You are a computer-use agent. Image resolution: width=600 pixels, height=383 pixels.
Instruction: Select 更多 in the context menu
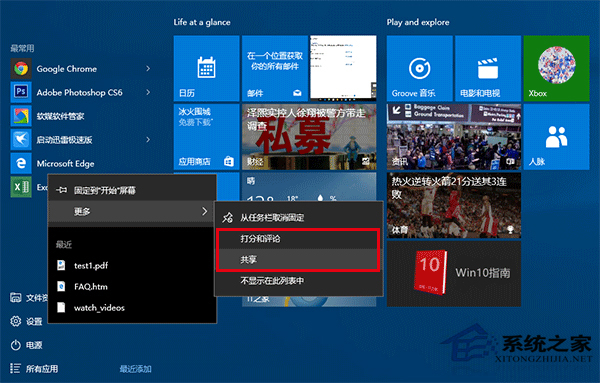(x=132, y=211)
